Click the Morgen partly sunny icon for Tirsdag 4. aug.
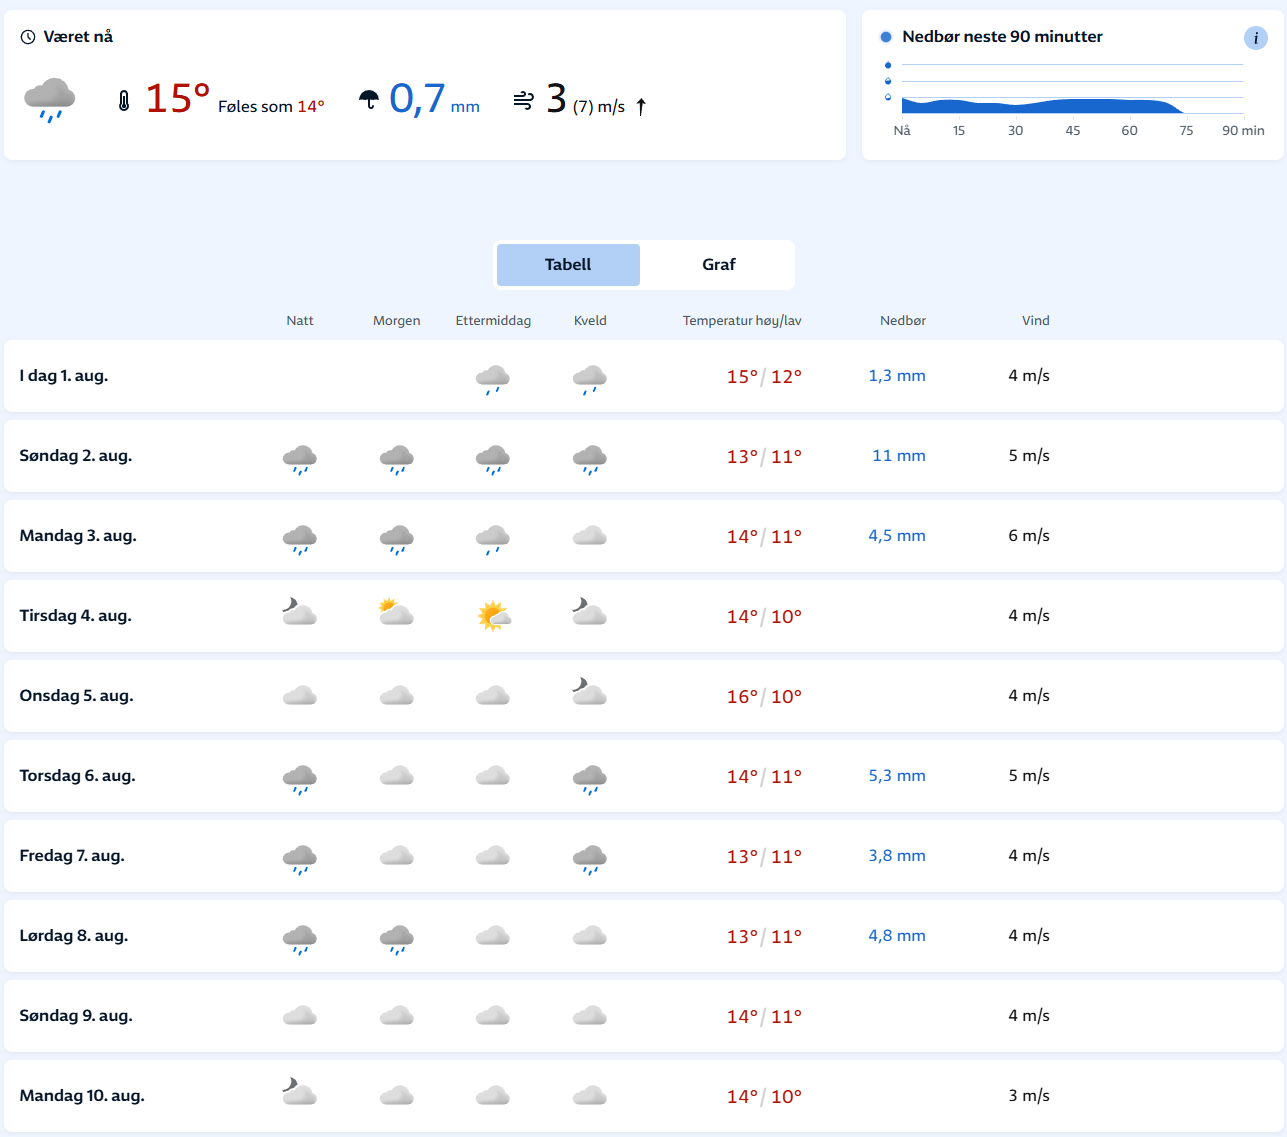This screenshot has height=1137, width=1287. [x=396, y=611]
